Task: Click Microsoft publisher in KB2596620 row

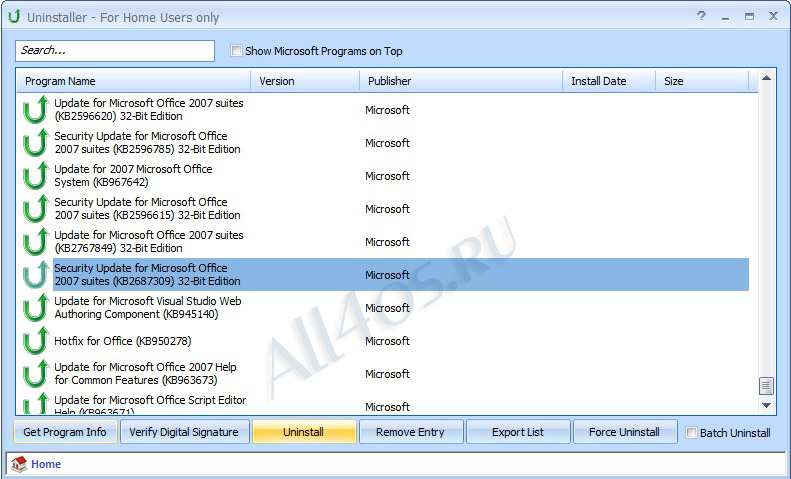Action: pos(387,109)
